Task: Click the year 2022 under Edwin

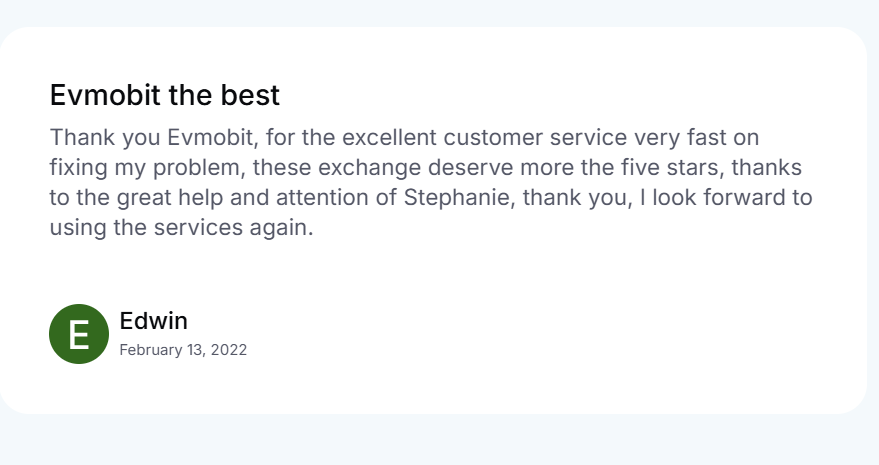Action: (x=229, y=350)
